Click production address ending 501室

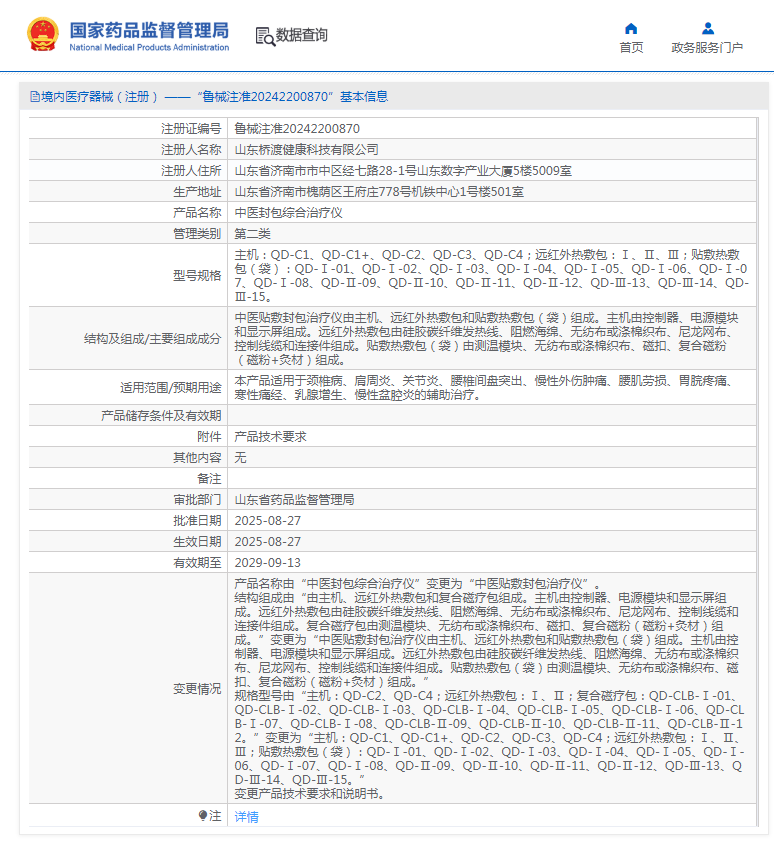coord(379,192)
